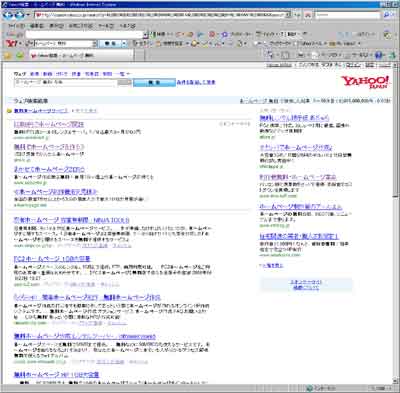Refresh the page using the refresh icon
The width and height of the screenshot is (400, 393).
click(297, 15)
